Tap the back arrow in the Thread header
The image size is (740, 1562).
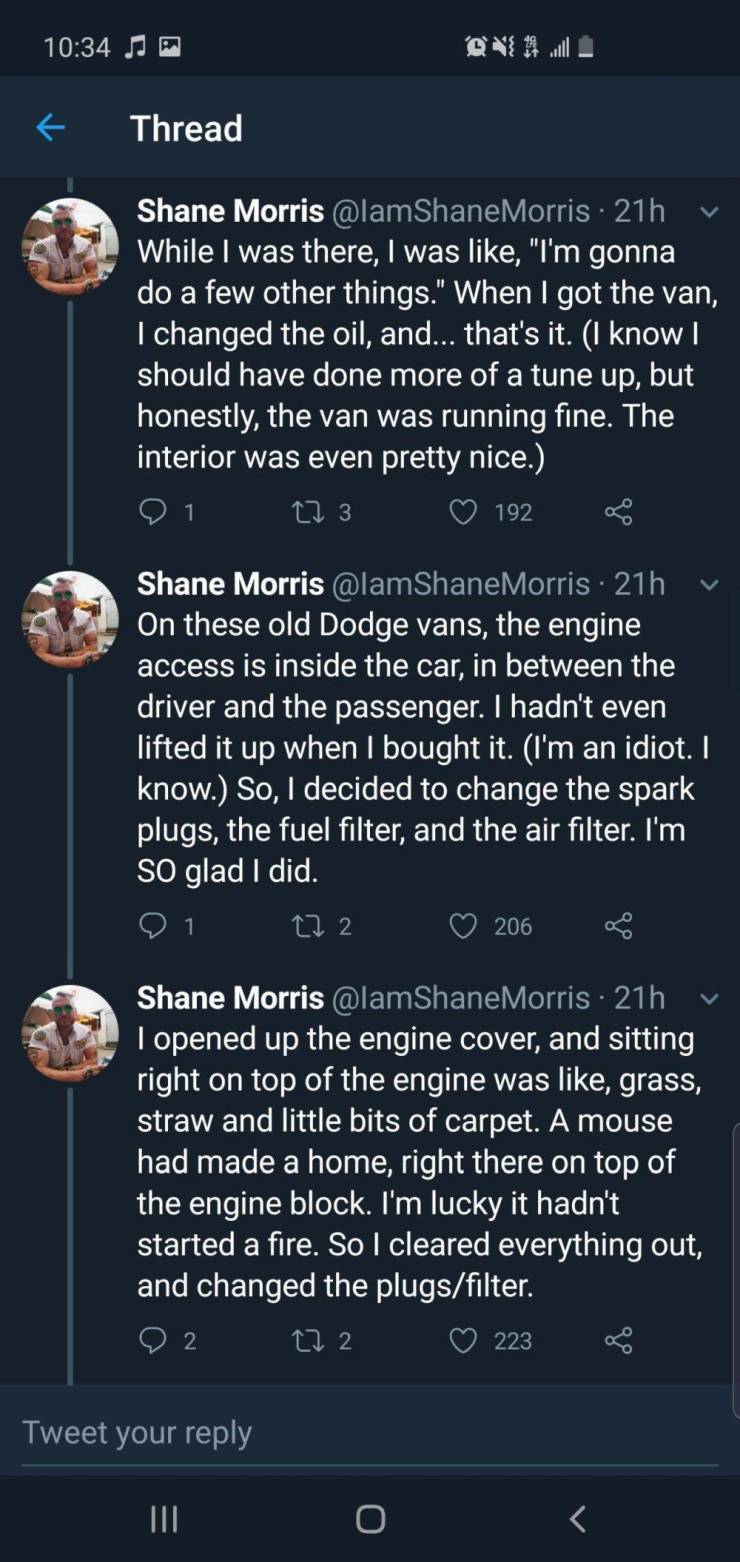[x=50, y=128]
